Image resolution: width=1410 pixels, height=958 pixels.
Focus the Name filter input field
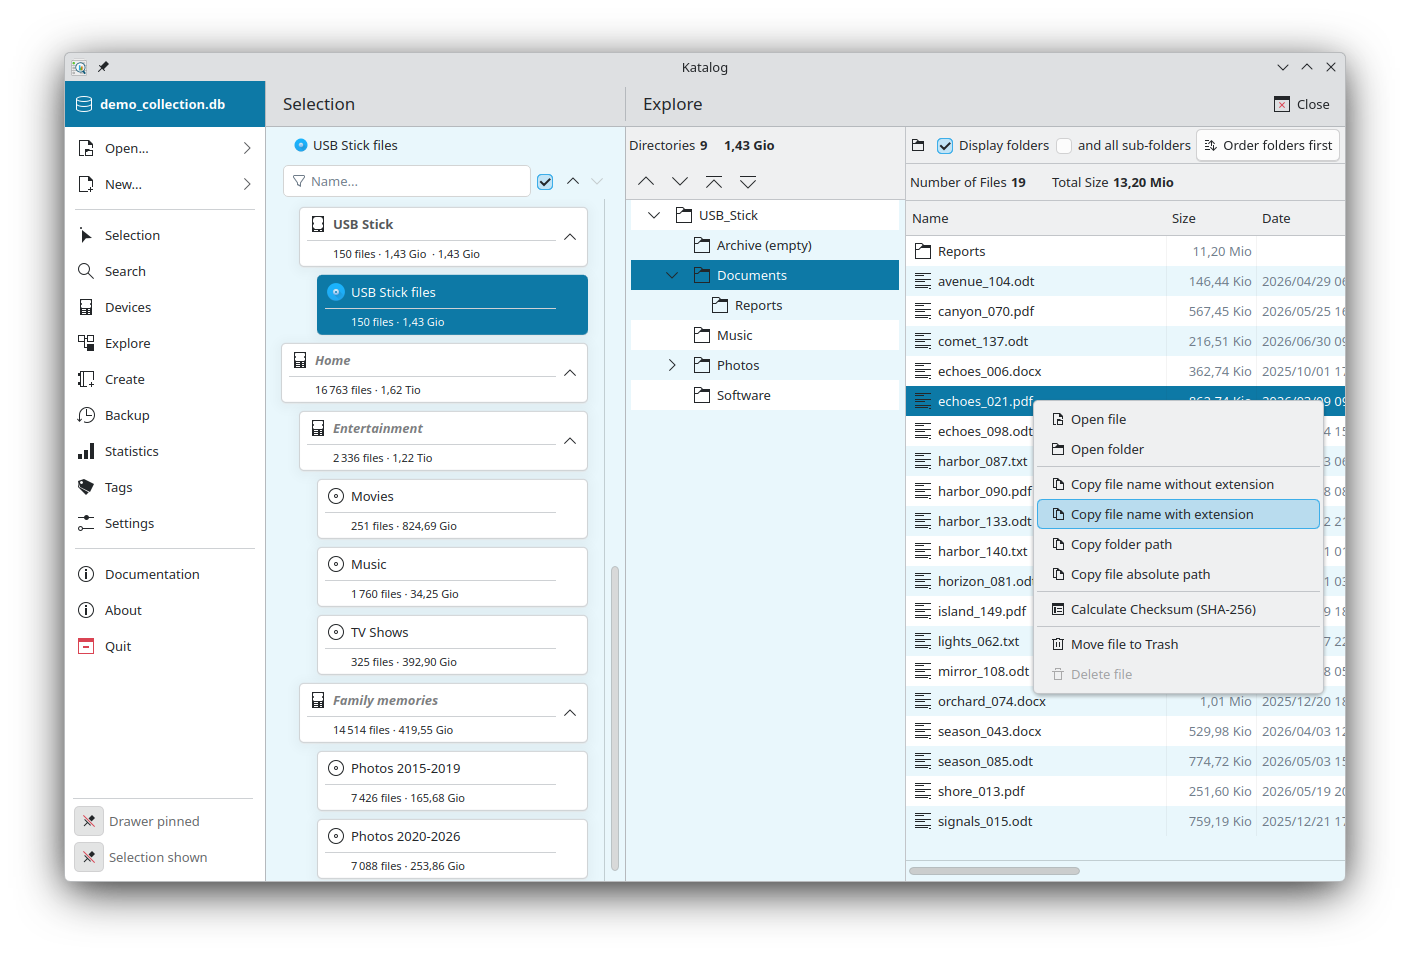pos(407,181)
